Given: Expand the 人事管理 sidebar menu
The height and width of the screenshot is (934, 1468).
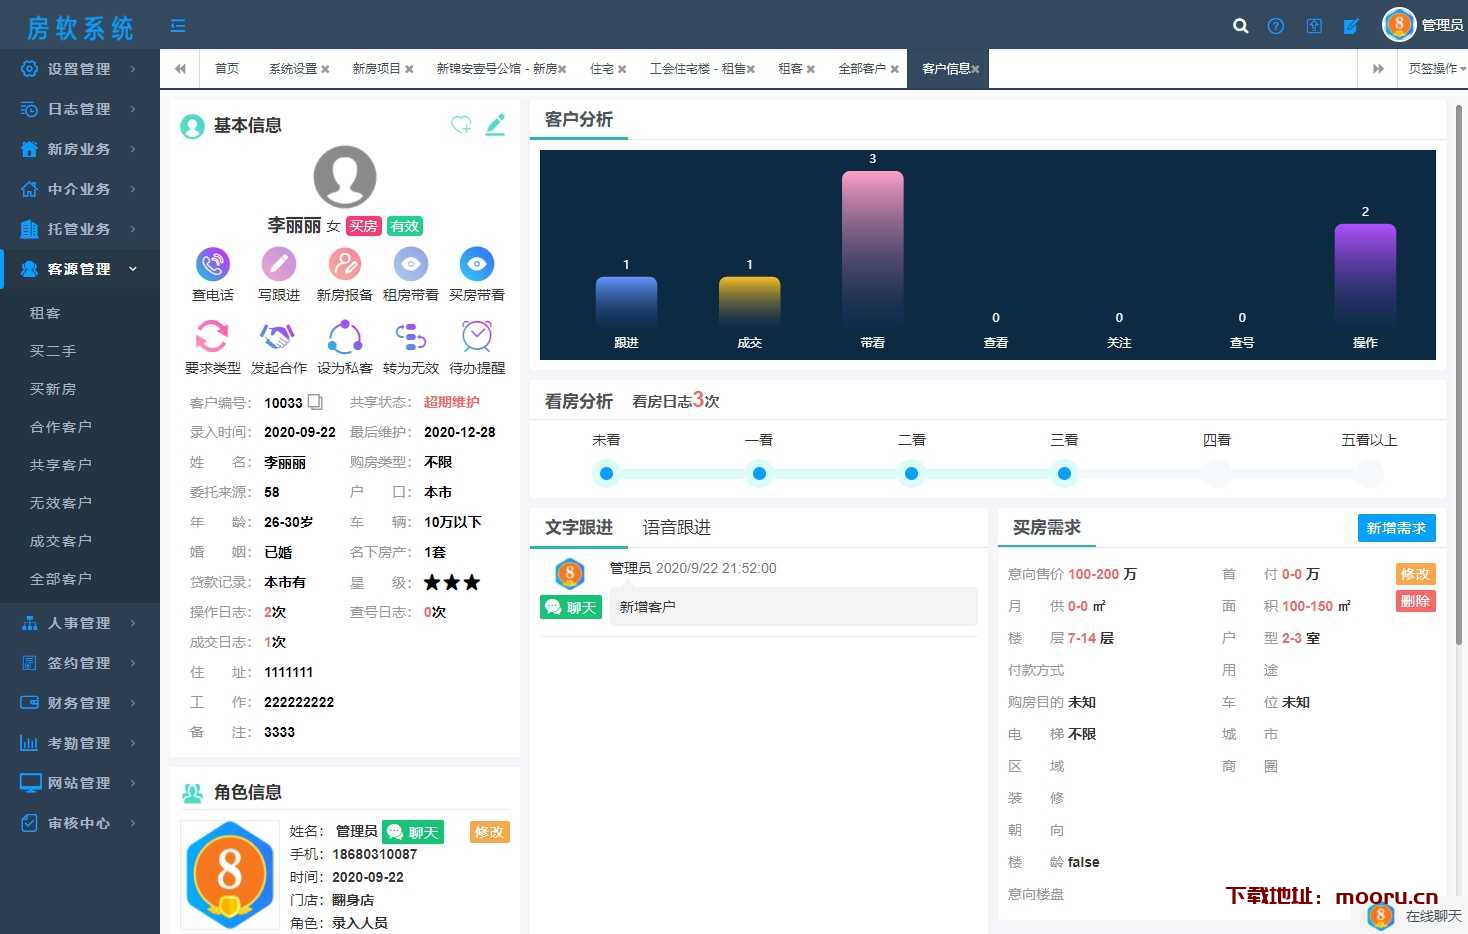Looking at the screenshot, I should tap(80, 623).
